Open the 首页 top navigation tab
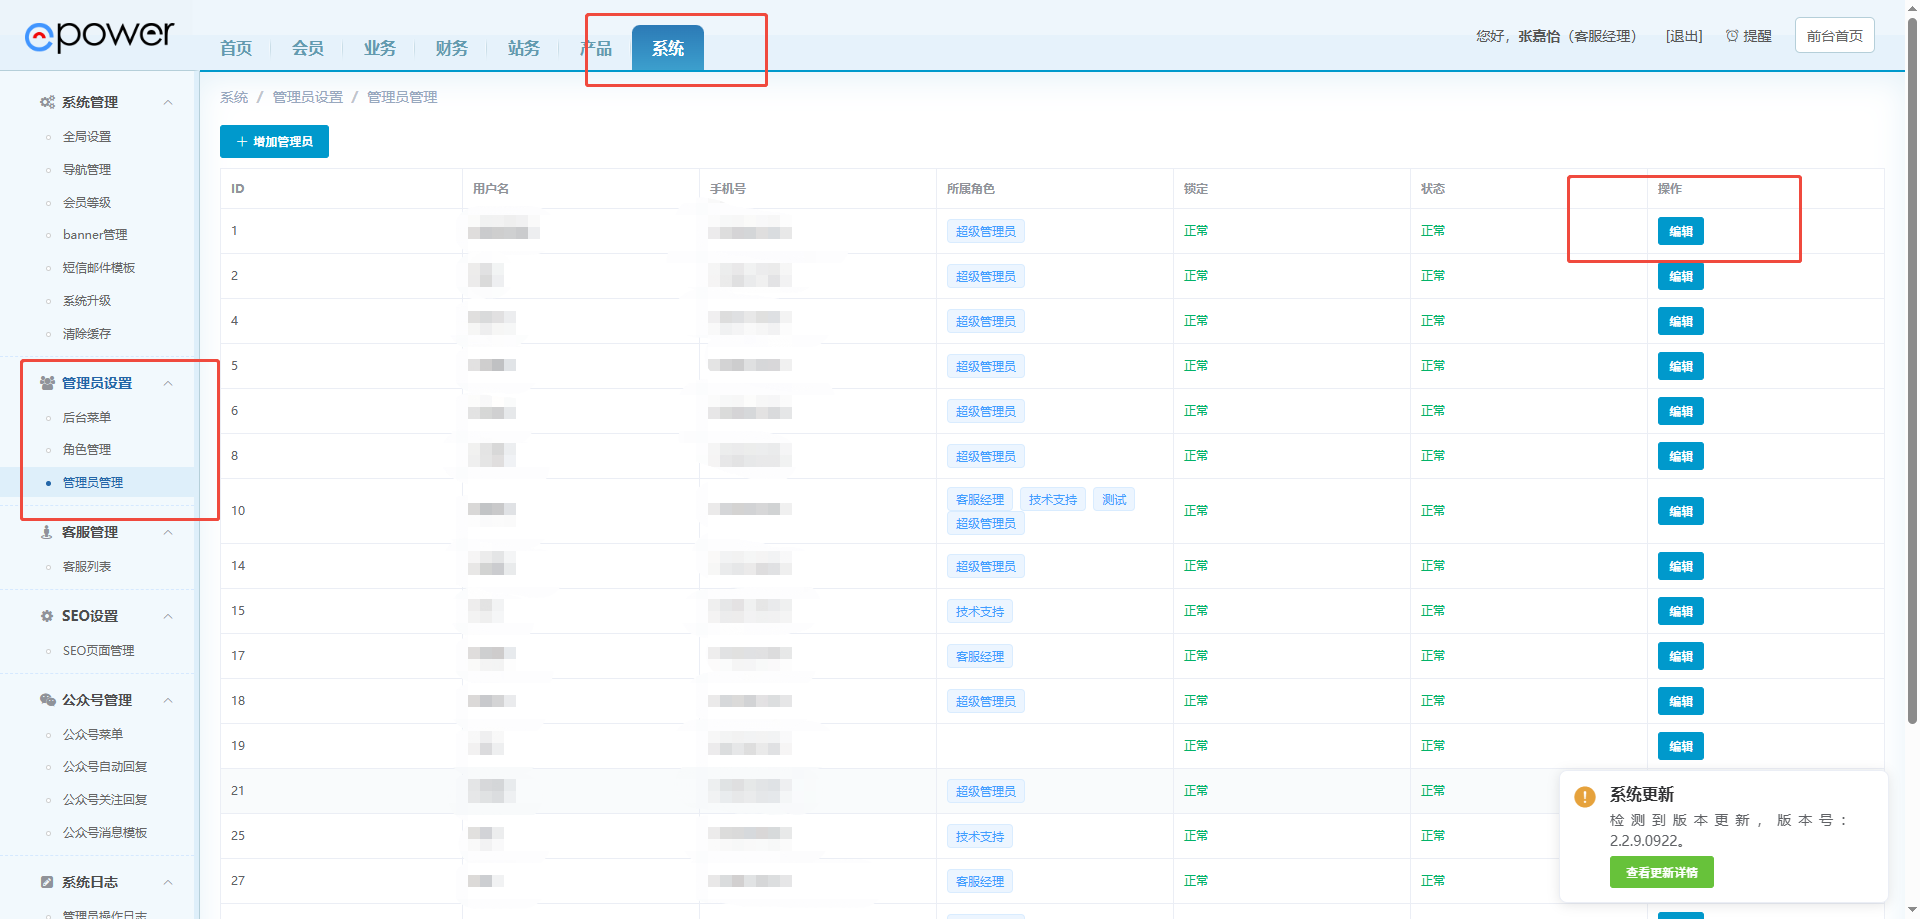The width and height of the screenshot is (1920, 919). tap(236, 48)
